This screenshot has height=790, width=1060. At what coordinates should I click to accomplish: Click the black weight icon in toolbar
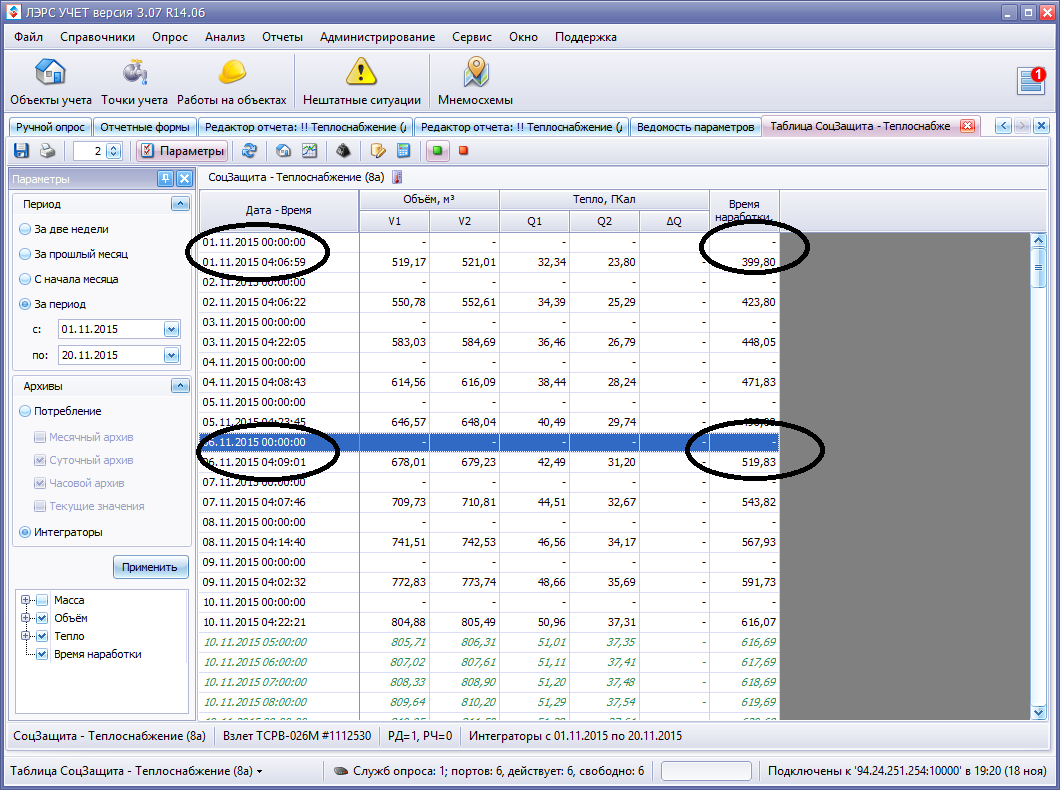343,151
